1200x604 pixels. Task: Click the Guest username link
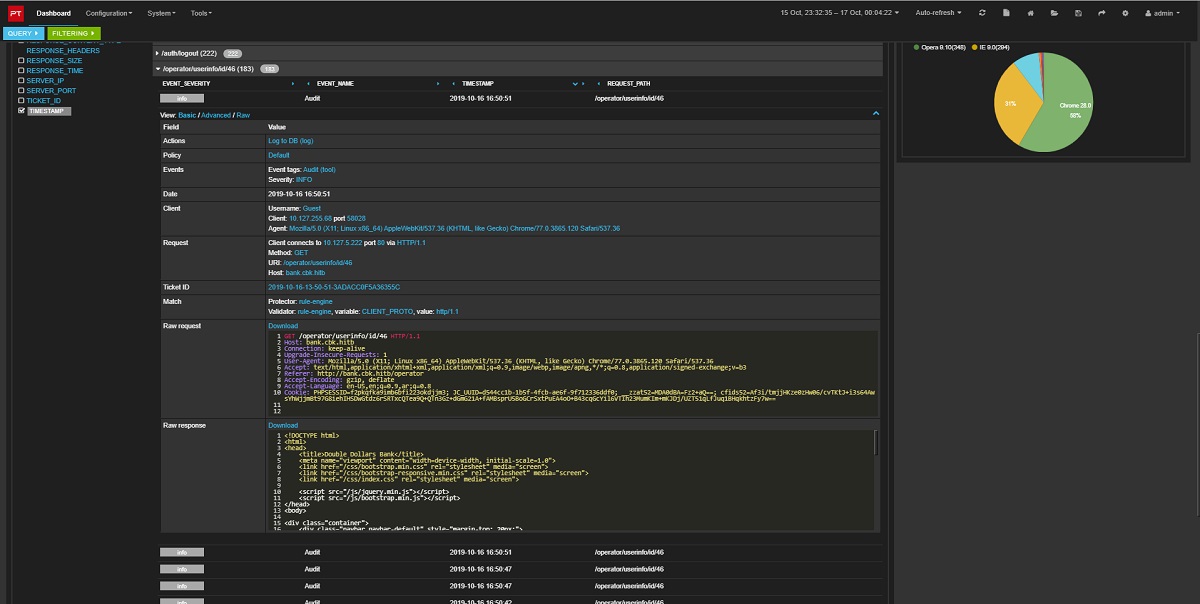[311, 208]
